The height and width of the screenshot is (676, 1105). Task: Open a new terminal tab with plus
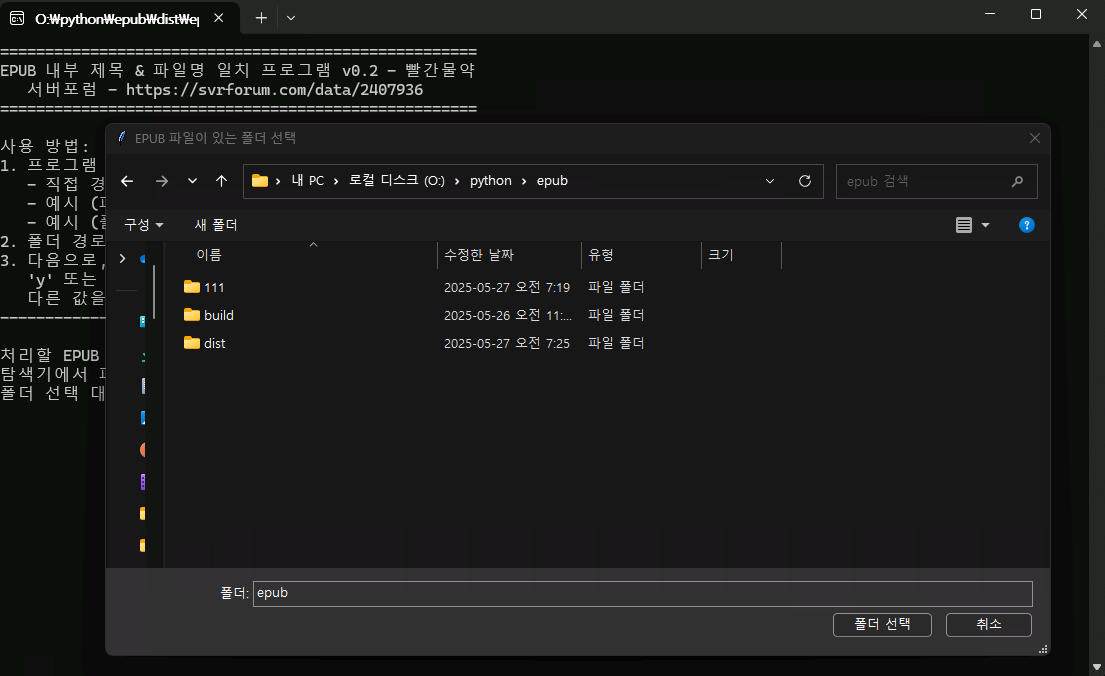point(261,18)
